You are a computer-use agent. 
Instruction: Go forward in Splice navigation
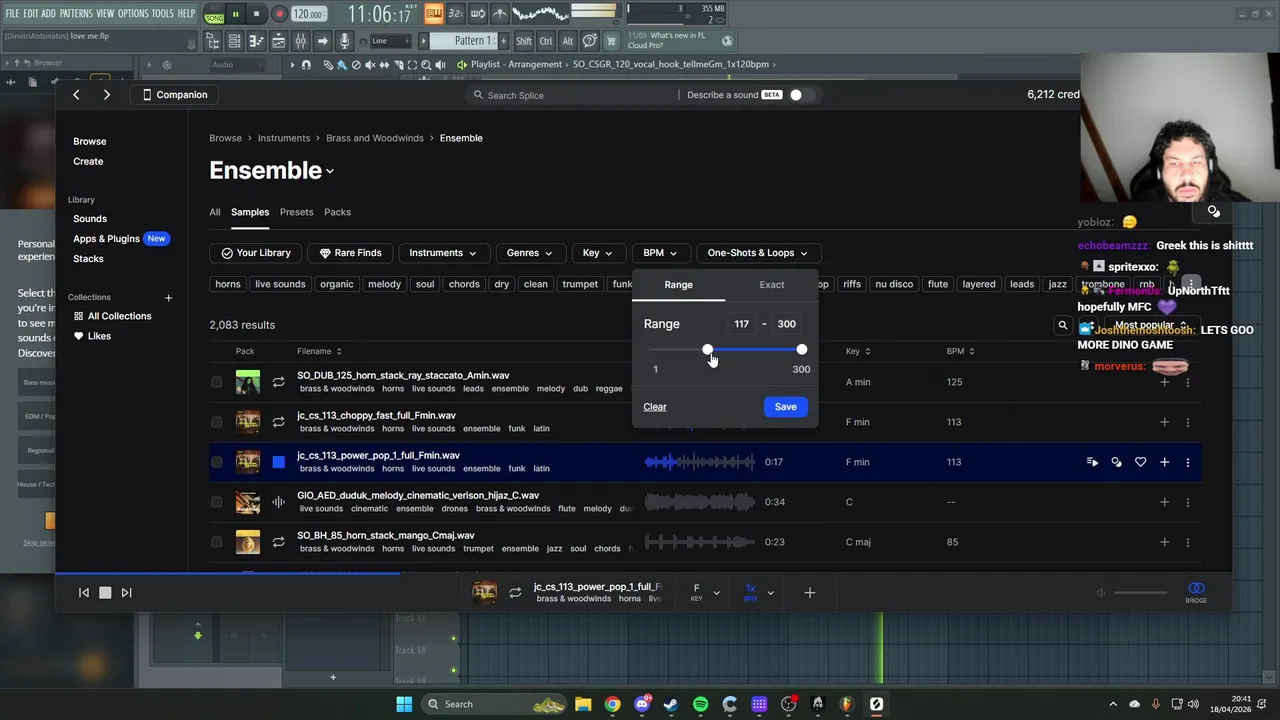106,95
